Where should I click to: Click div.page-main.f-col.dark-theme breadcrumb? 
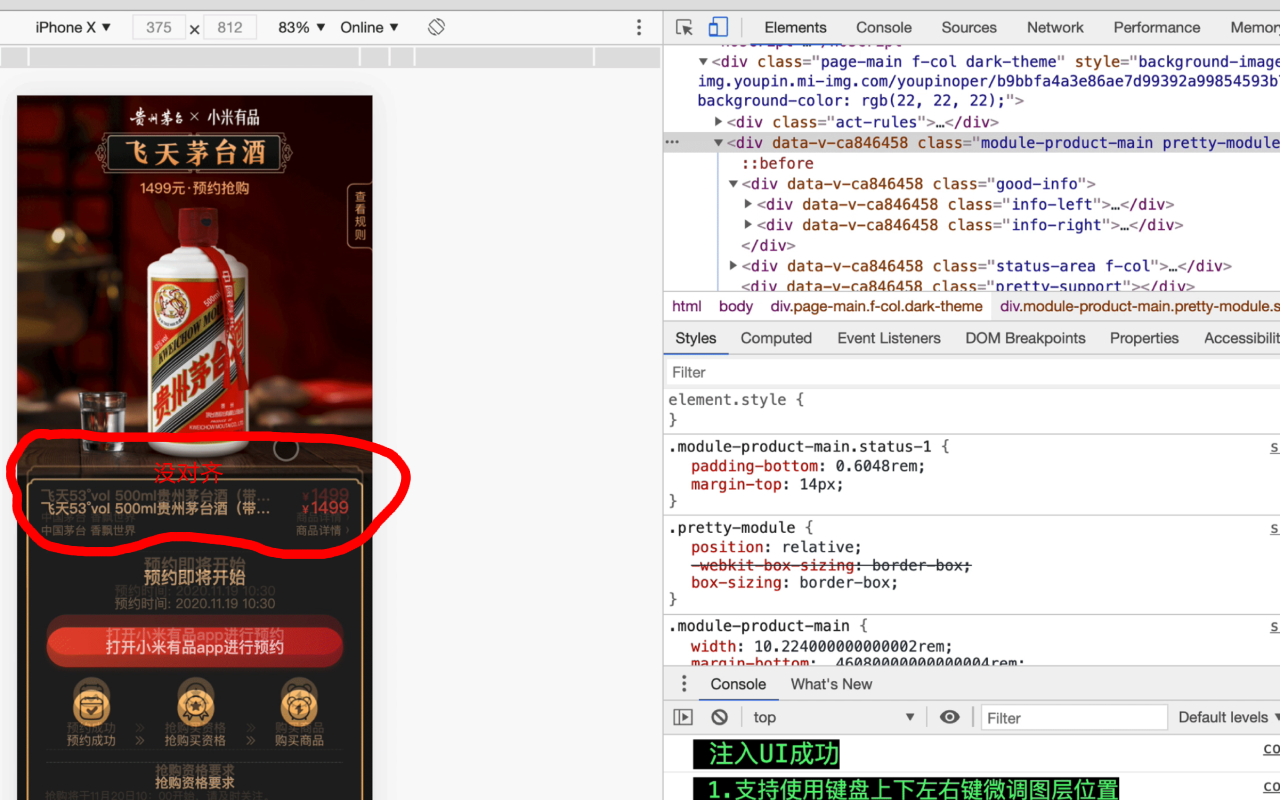[x=876, y=306]
